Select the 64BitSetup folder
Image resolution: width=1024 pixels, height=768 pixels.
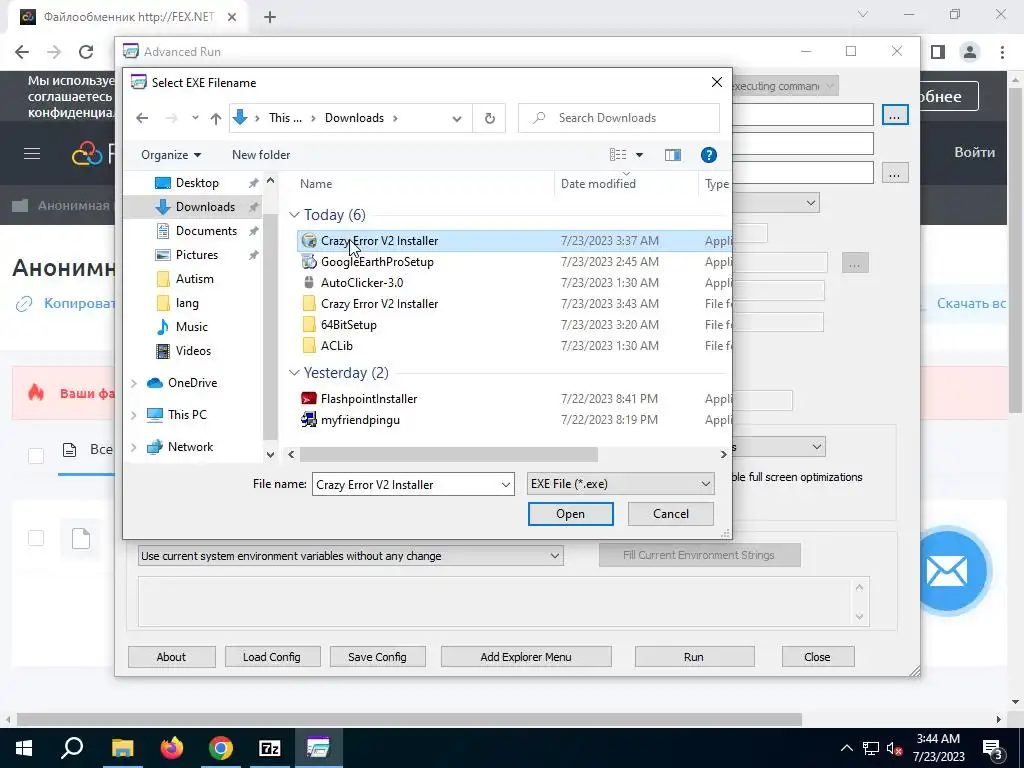pyautogui.click(x=348, y=325)
